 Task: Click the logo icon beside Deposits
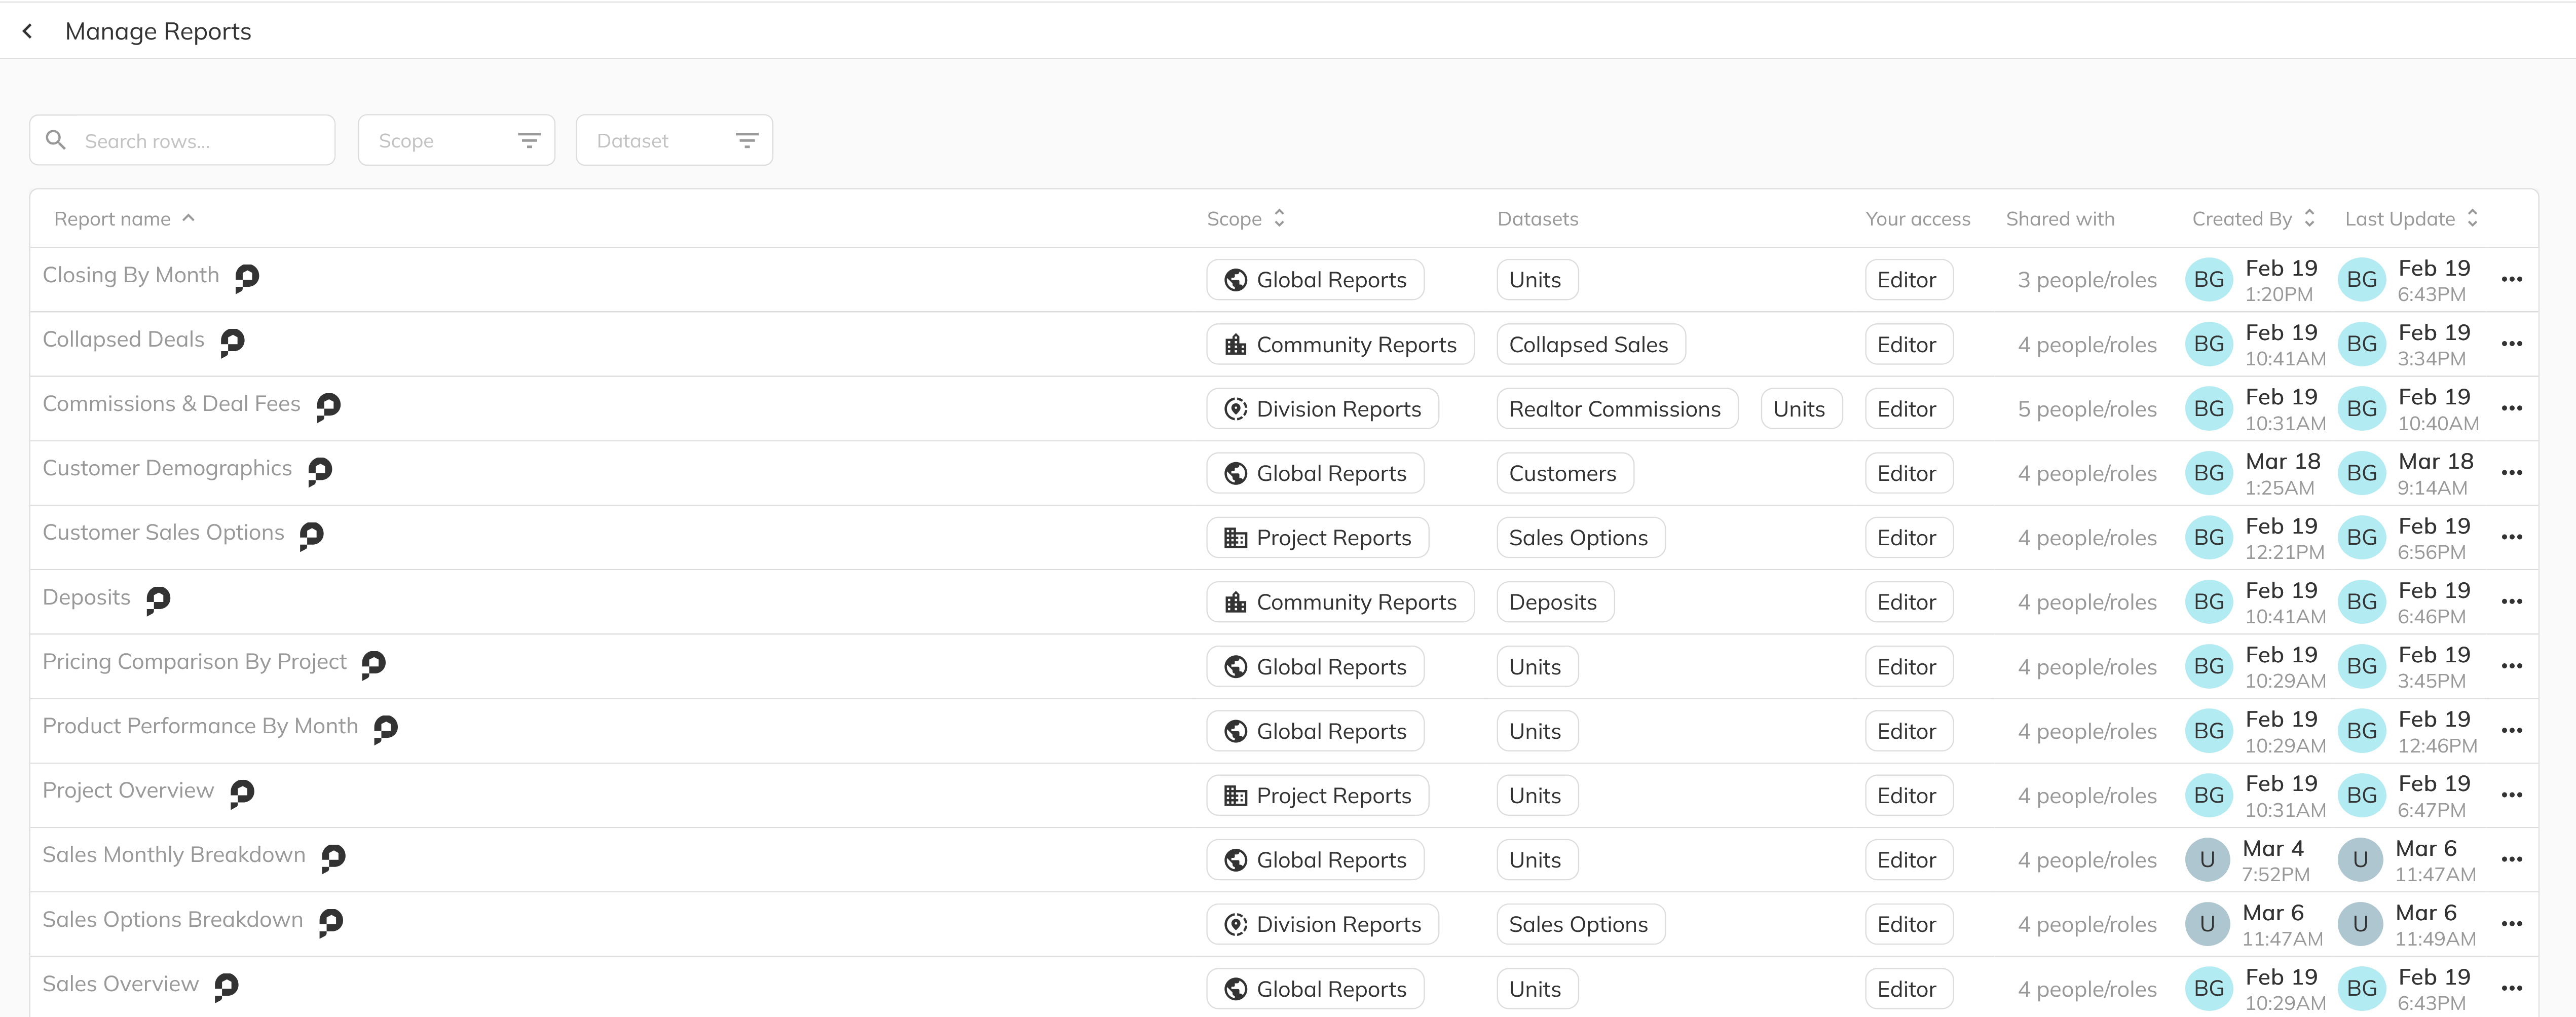click(158, 600)
